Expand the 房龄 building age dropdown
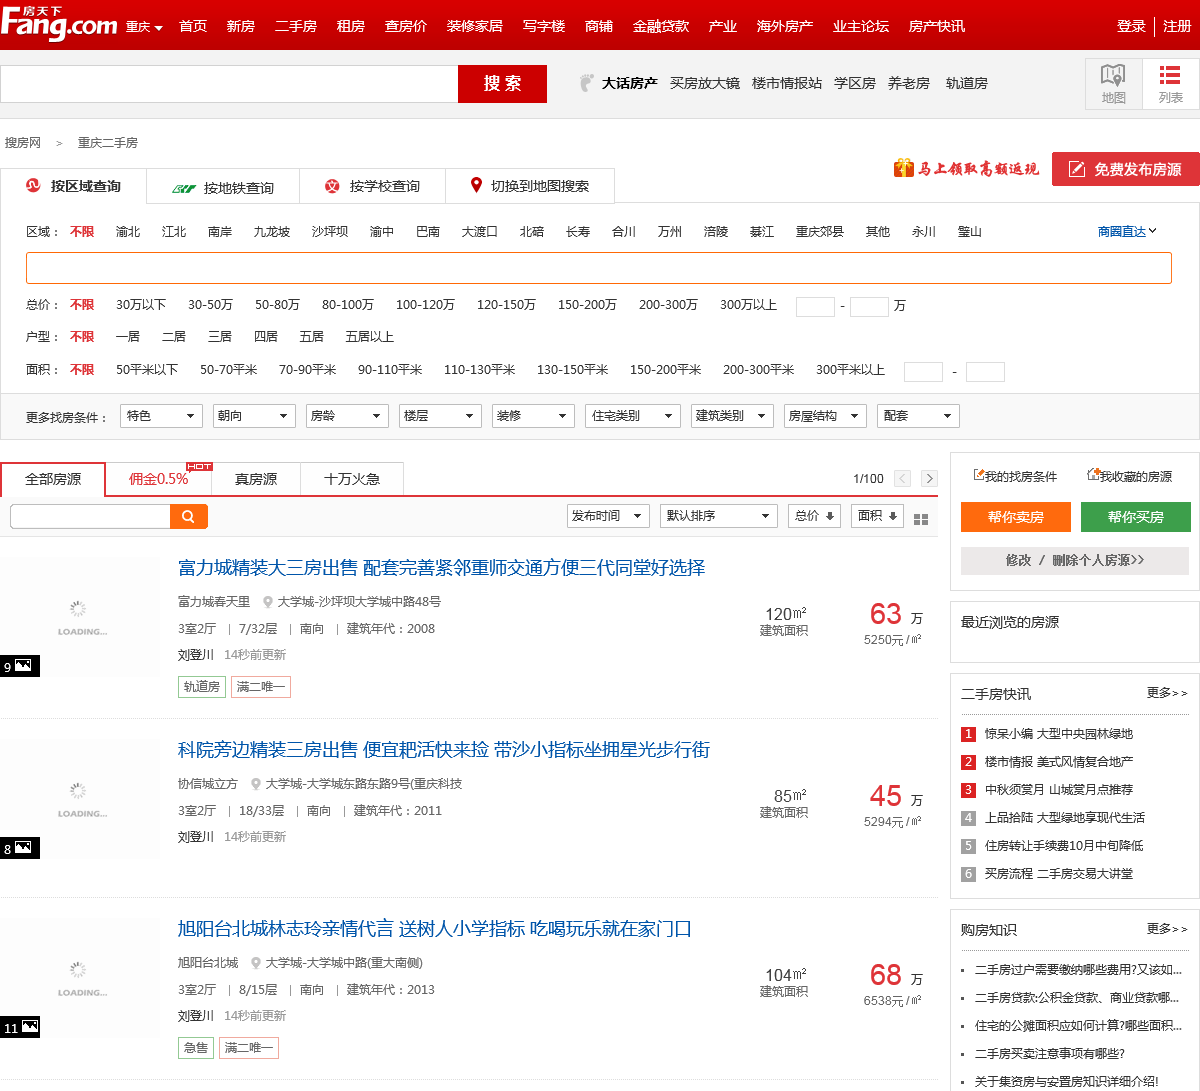The image size is (1200, 1091). point(347,416)
